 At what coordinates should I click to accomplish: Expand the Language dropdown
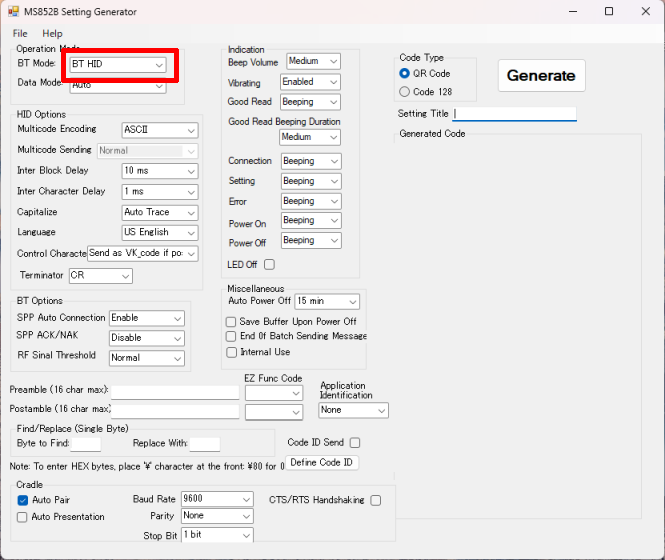click(x=159, y=232)
